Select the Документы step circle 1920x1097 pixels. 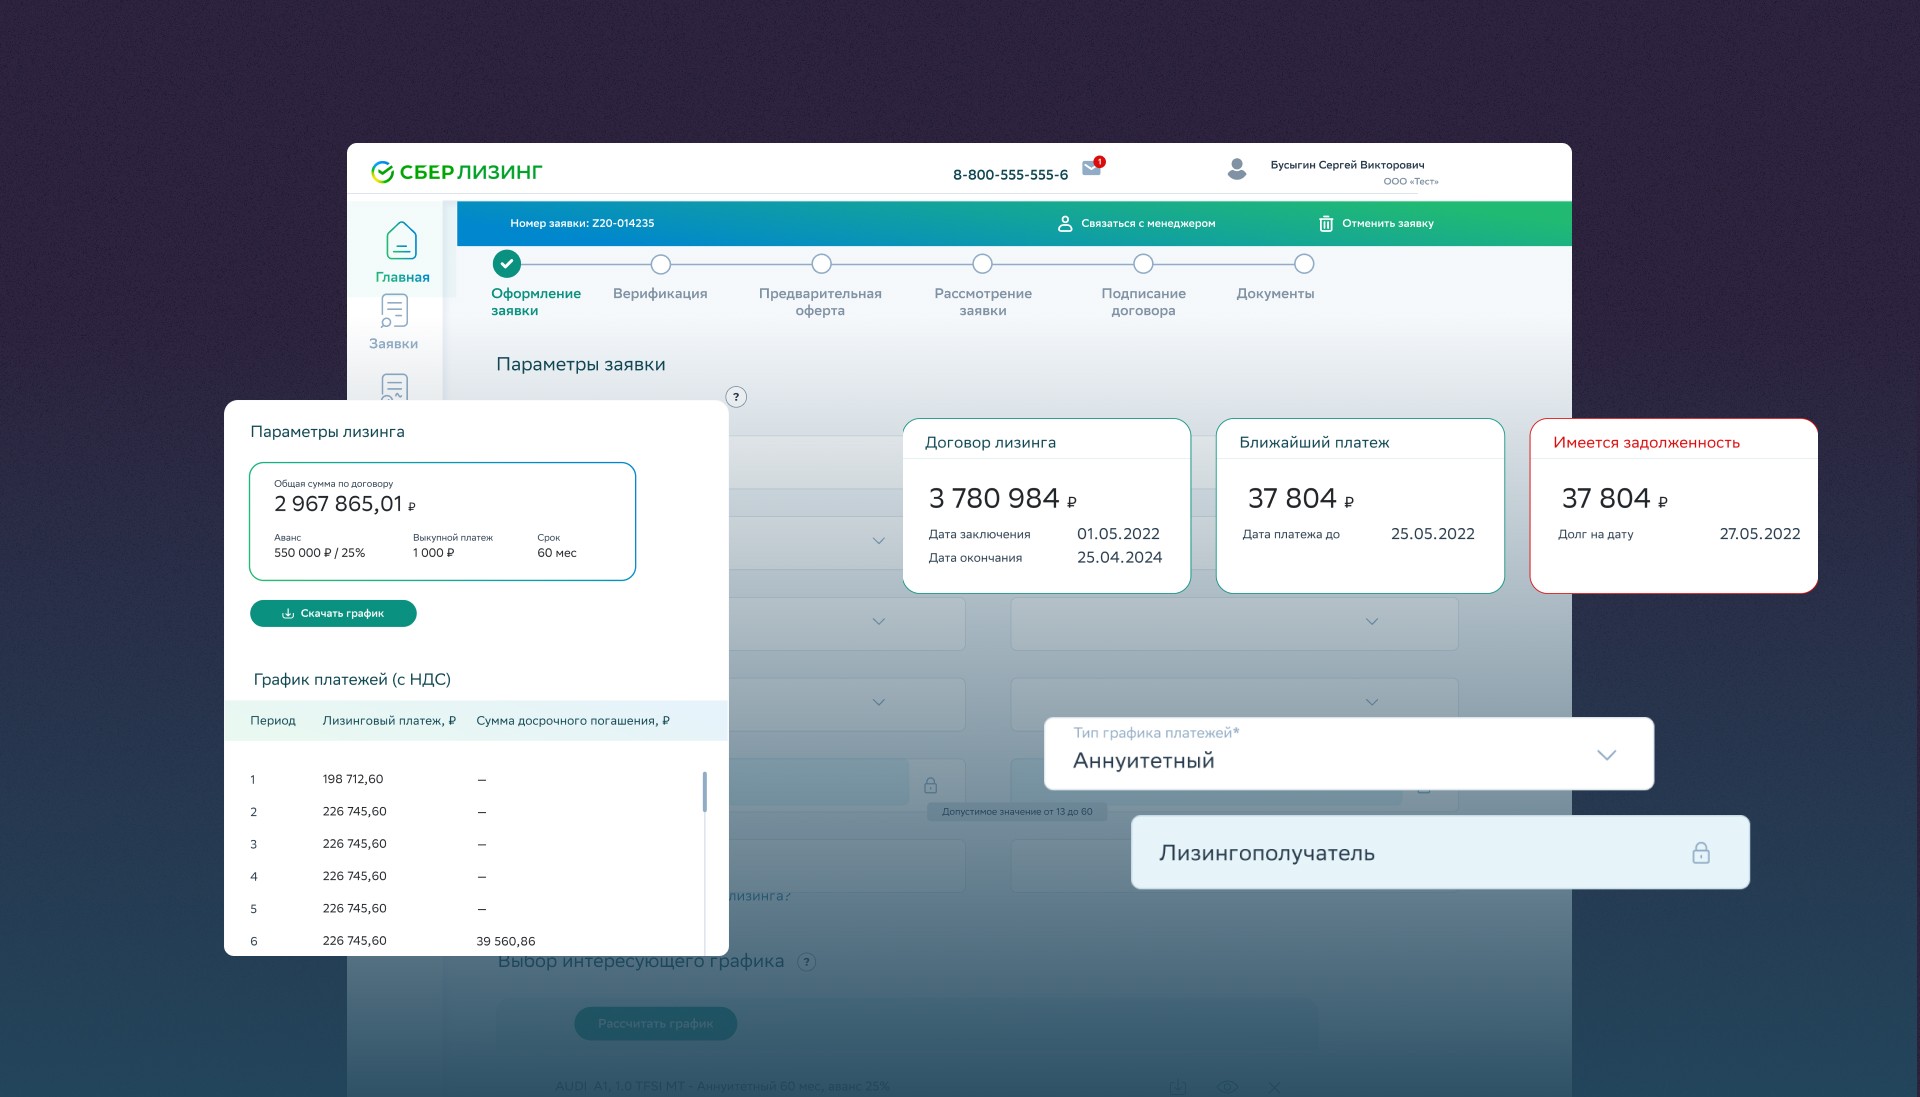(x=1303, y=264)
